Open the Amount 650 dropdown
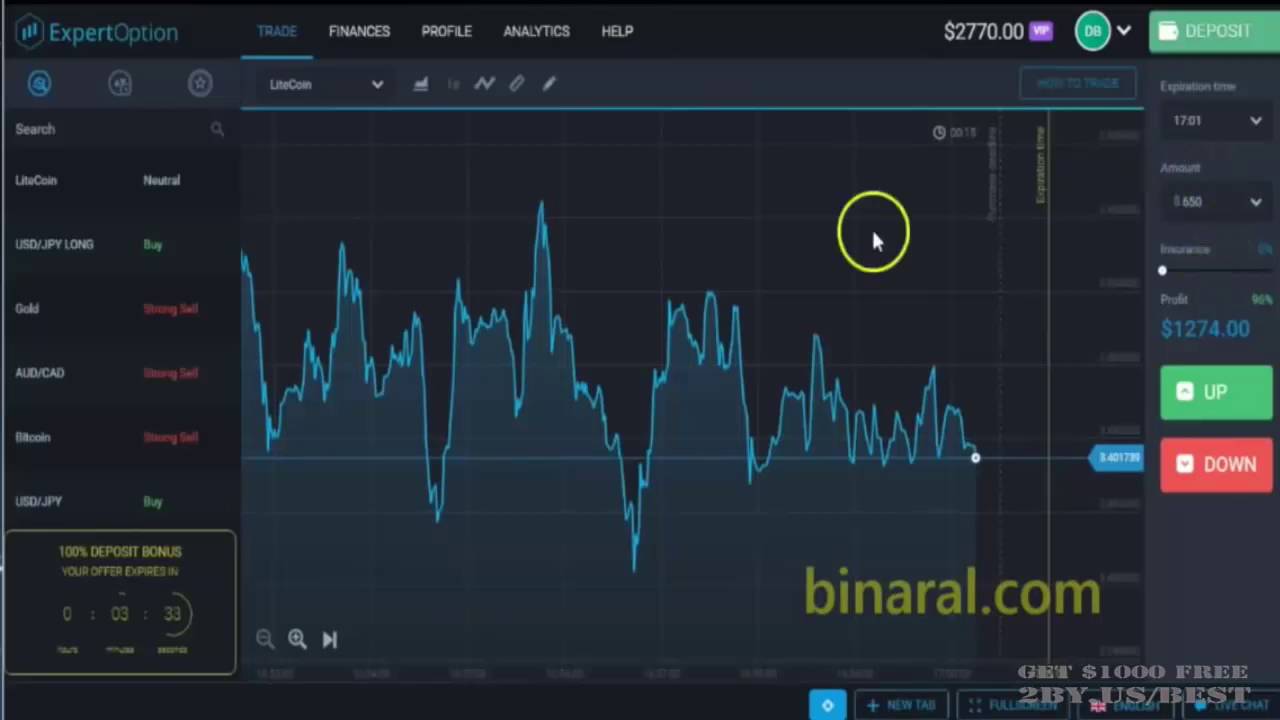This screenshot has height=720, width=1280. 1216,201
